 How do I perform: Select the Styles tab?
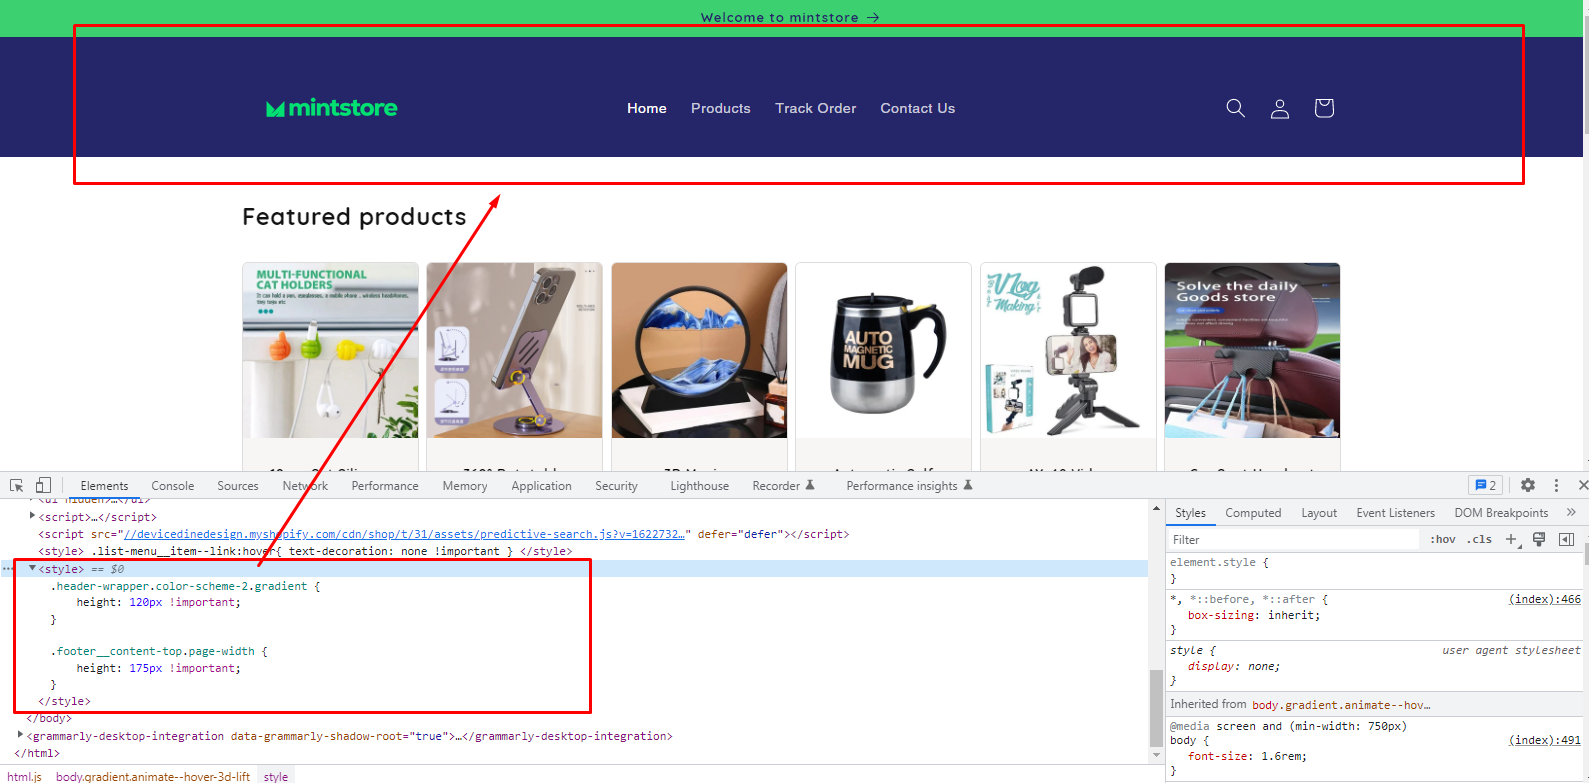(x=1190, y=513)
